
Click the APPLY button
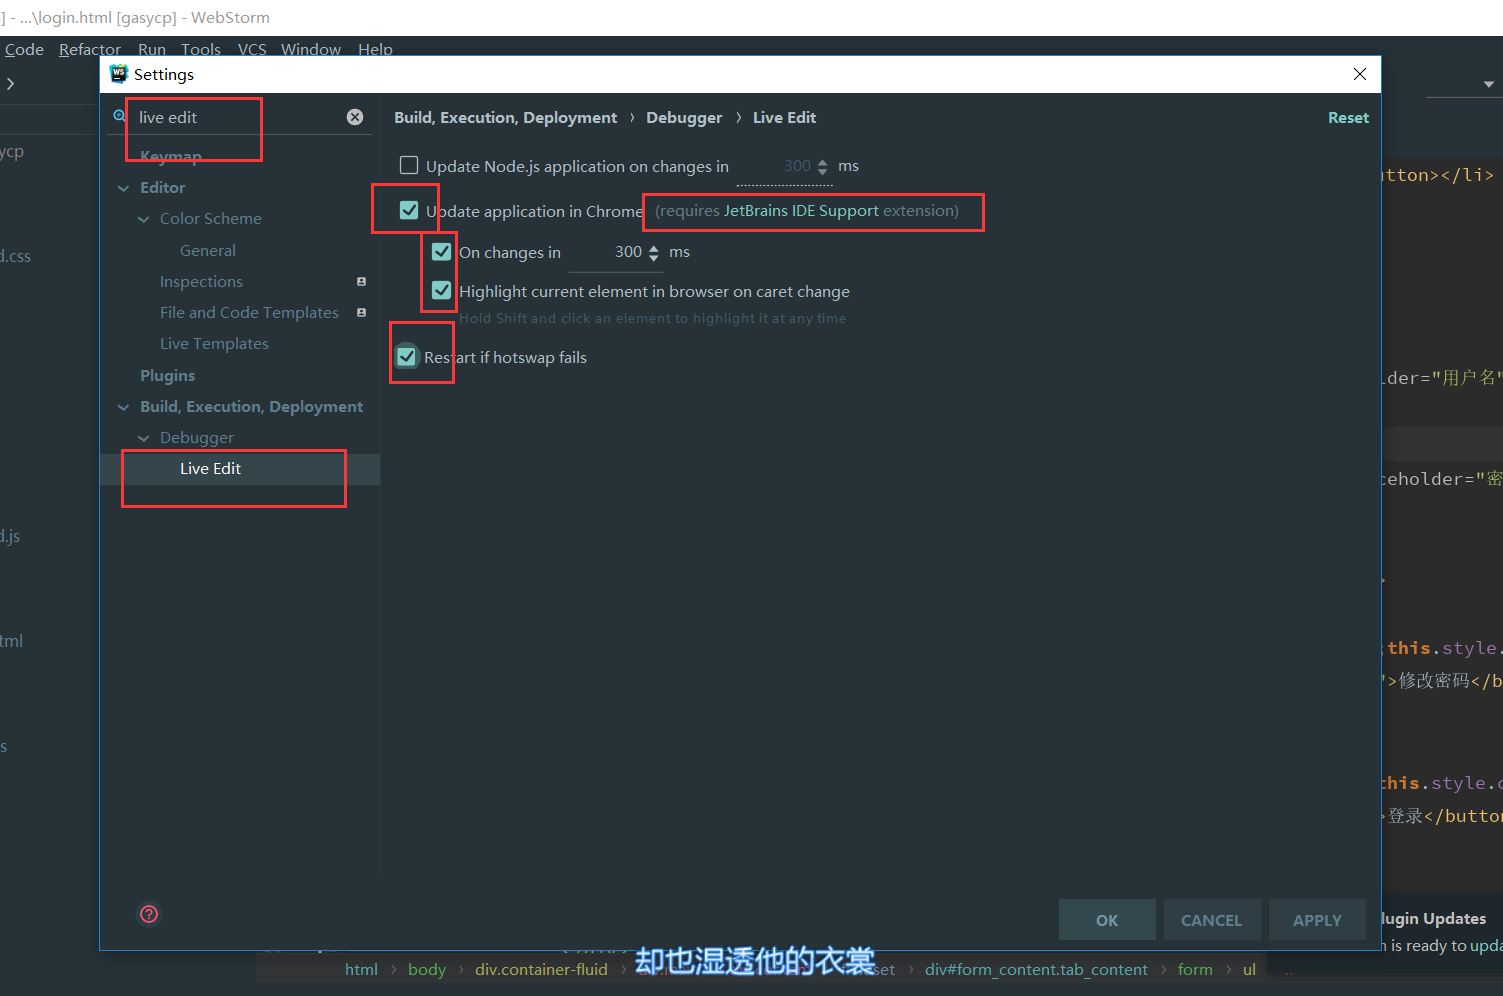pyautogui.click(x=1316, y=919)
